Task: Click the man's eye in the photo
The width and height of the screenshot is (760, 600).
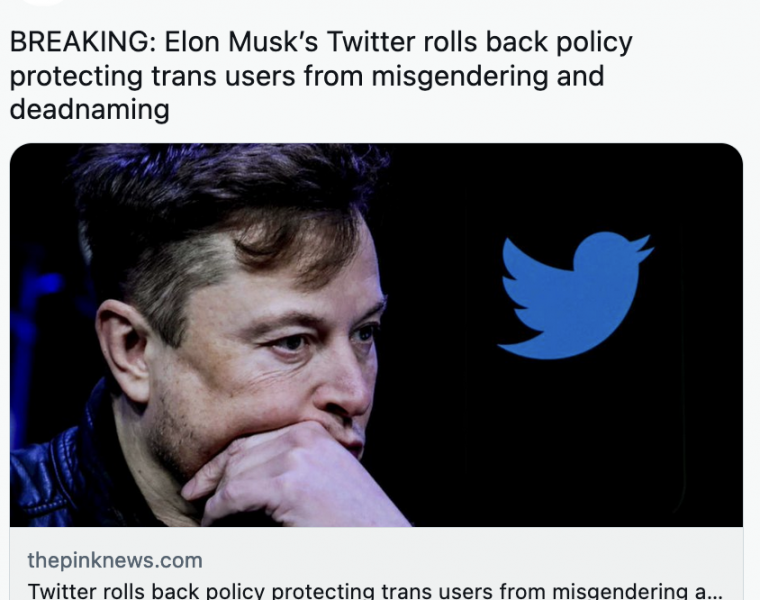Action: pyautogui.click(x=290, y=342)
